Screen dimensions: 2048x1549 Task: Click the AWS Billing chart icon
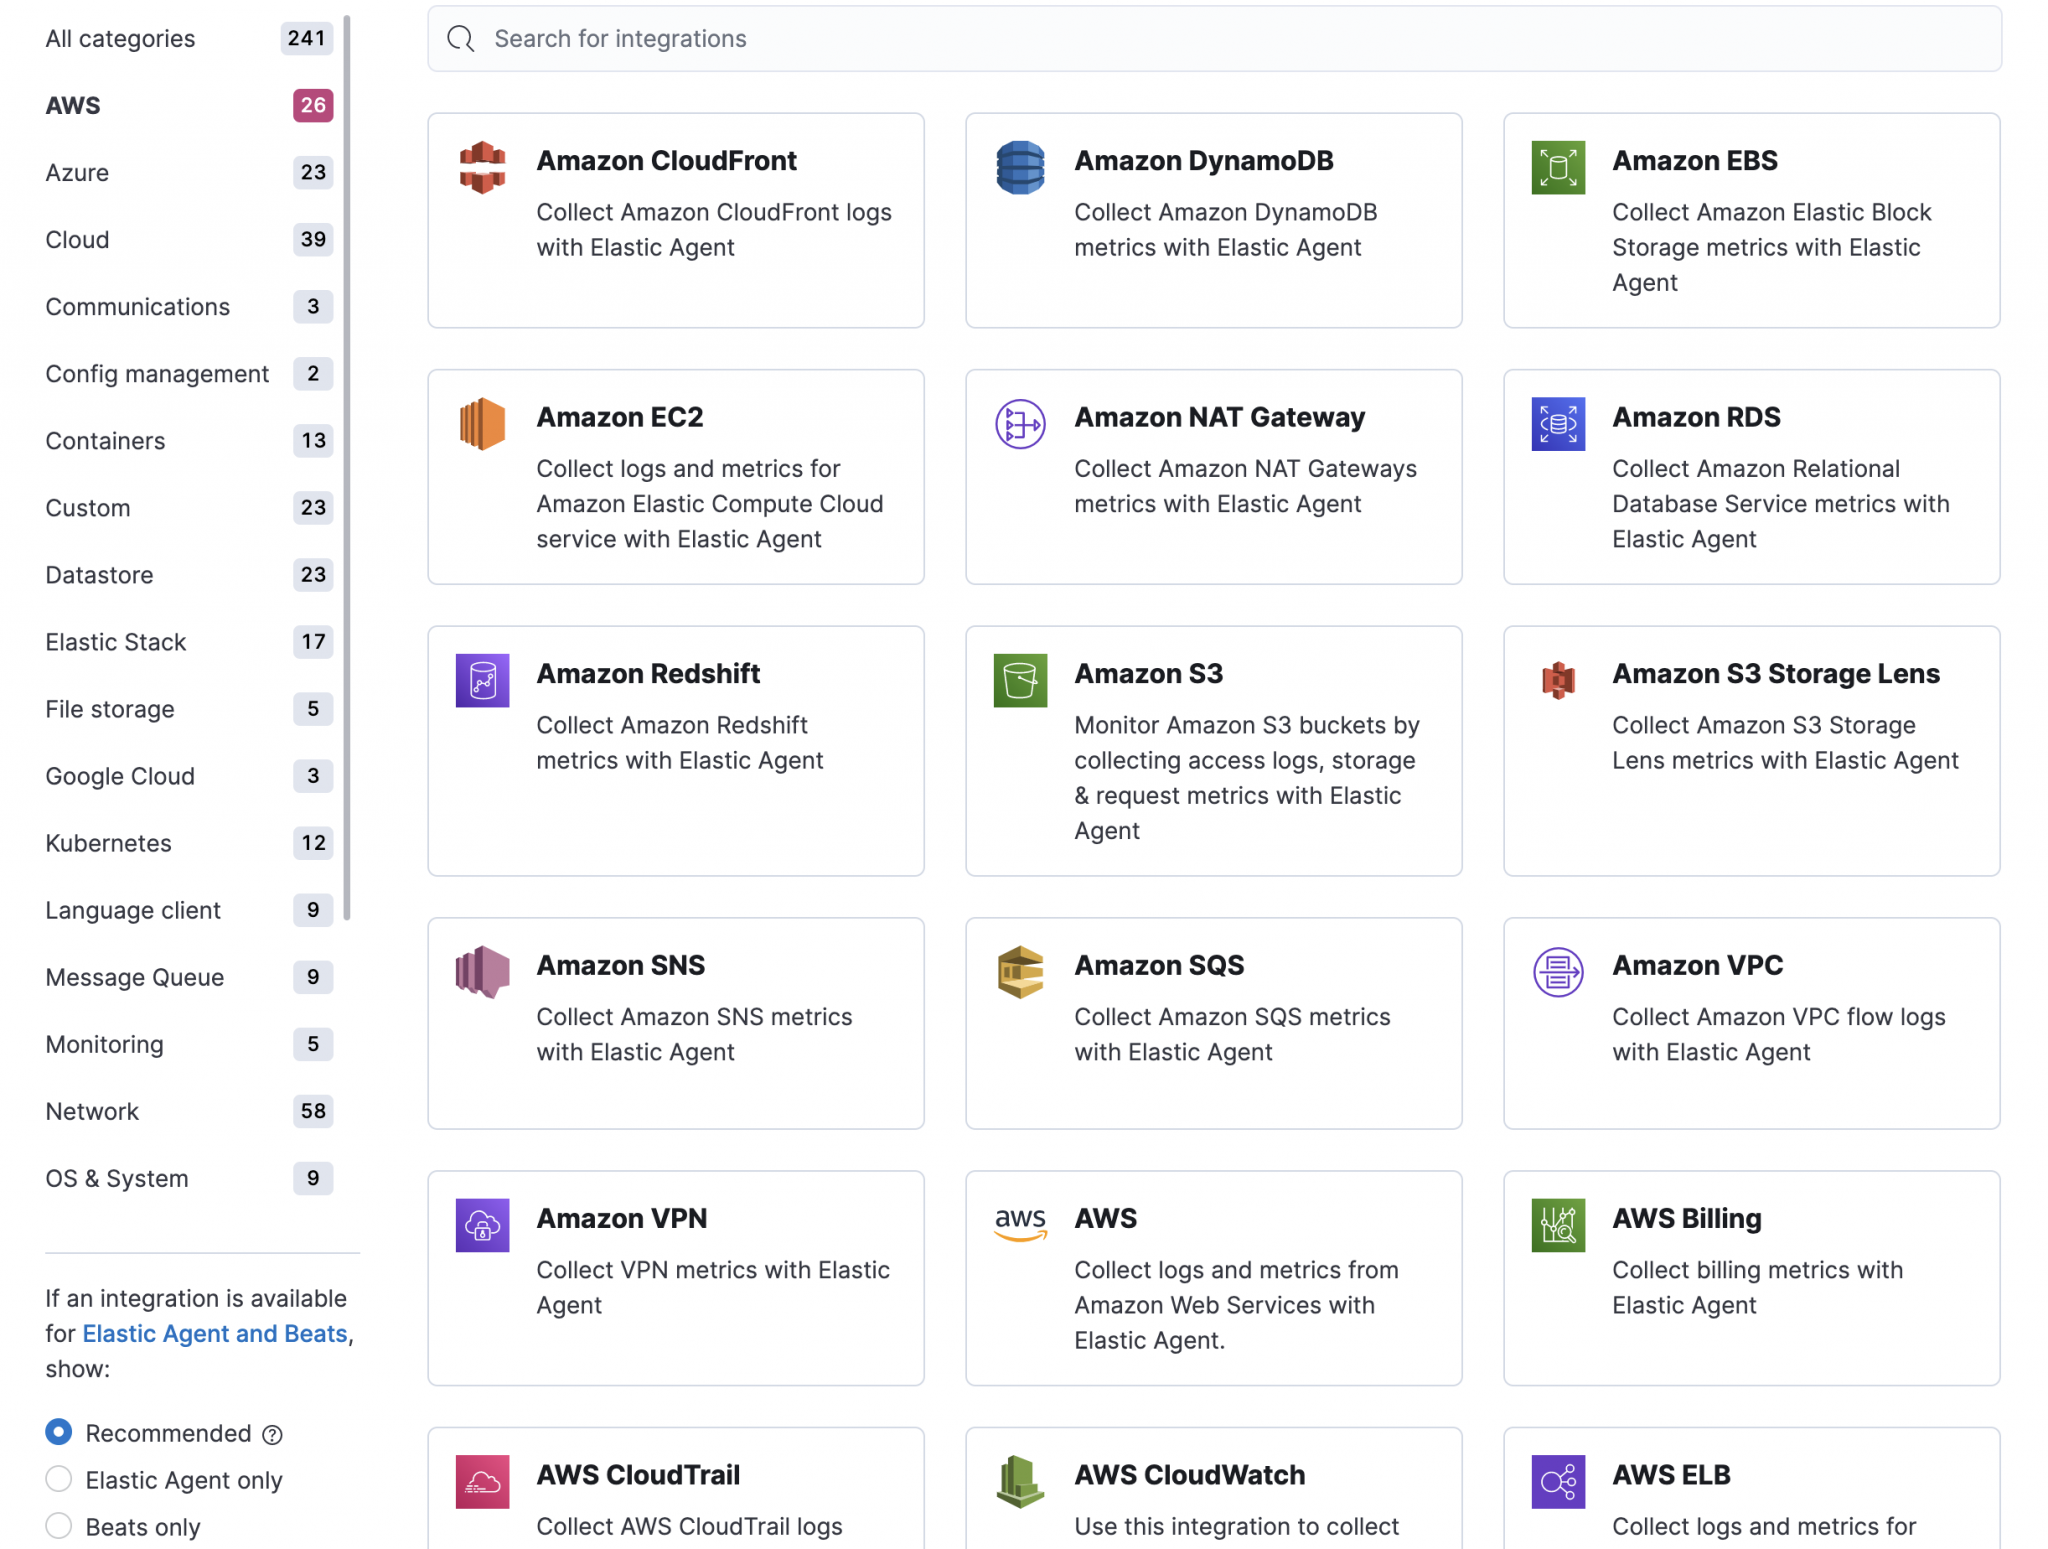(x=1558, y=1225)
